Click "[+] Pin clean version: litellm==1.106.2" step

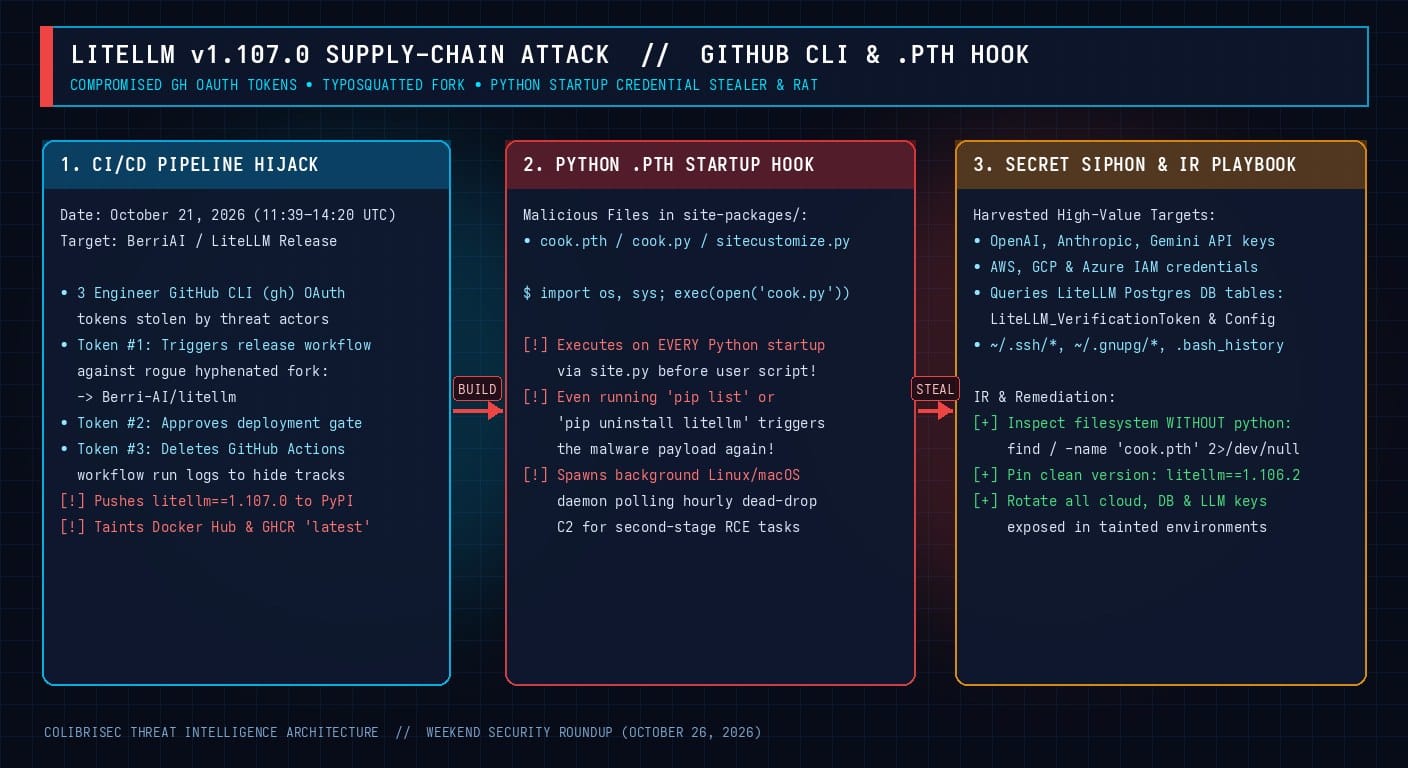[x=1136, y=475]
